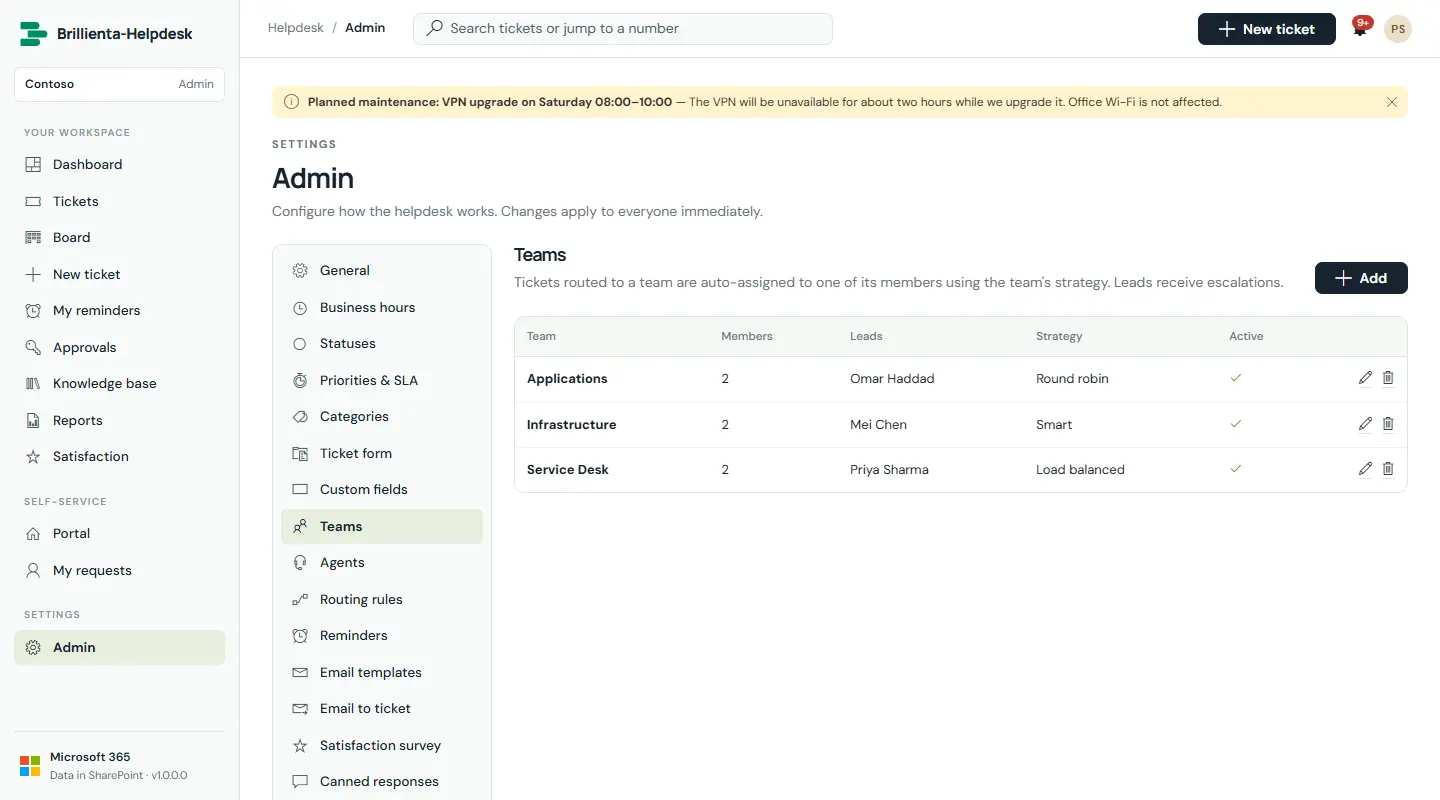The height and width of the screenshot is (800, 1440).
Task: Add a new team
Action: click(1361, 278)
